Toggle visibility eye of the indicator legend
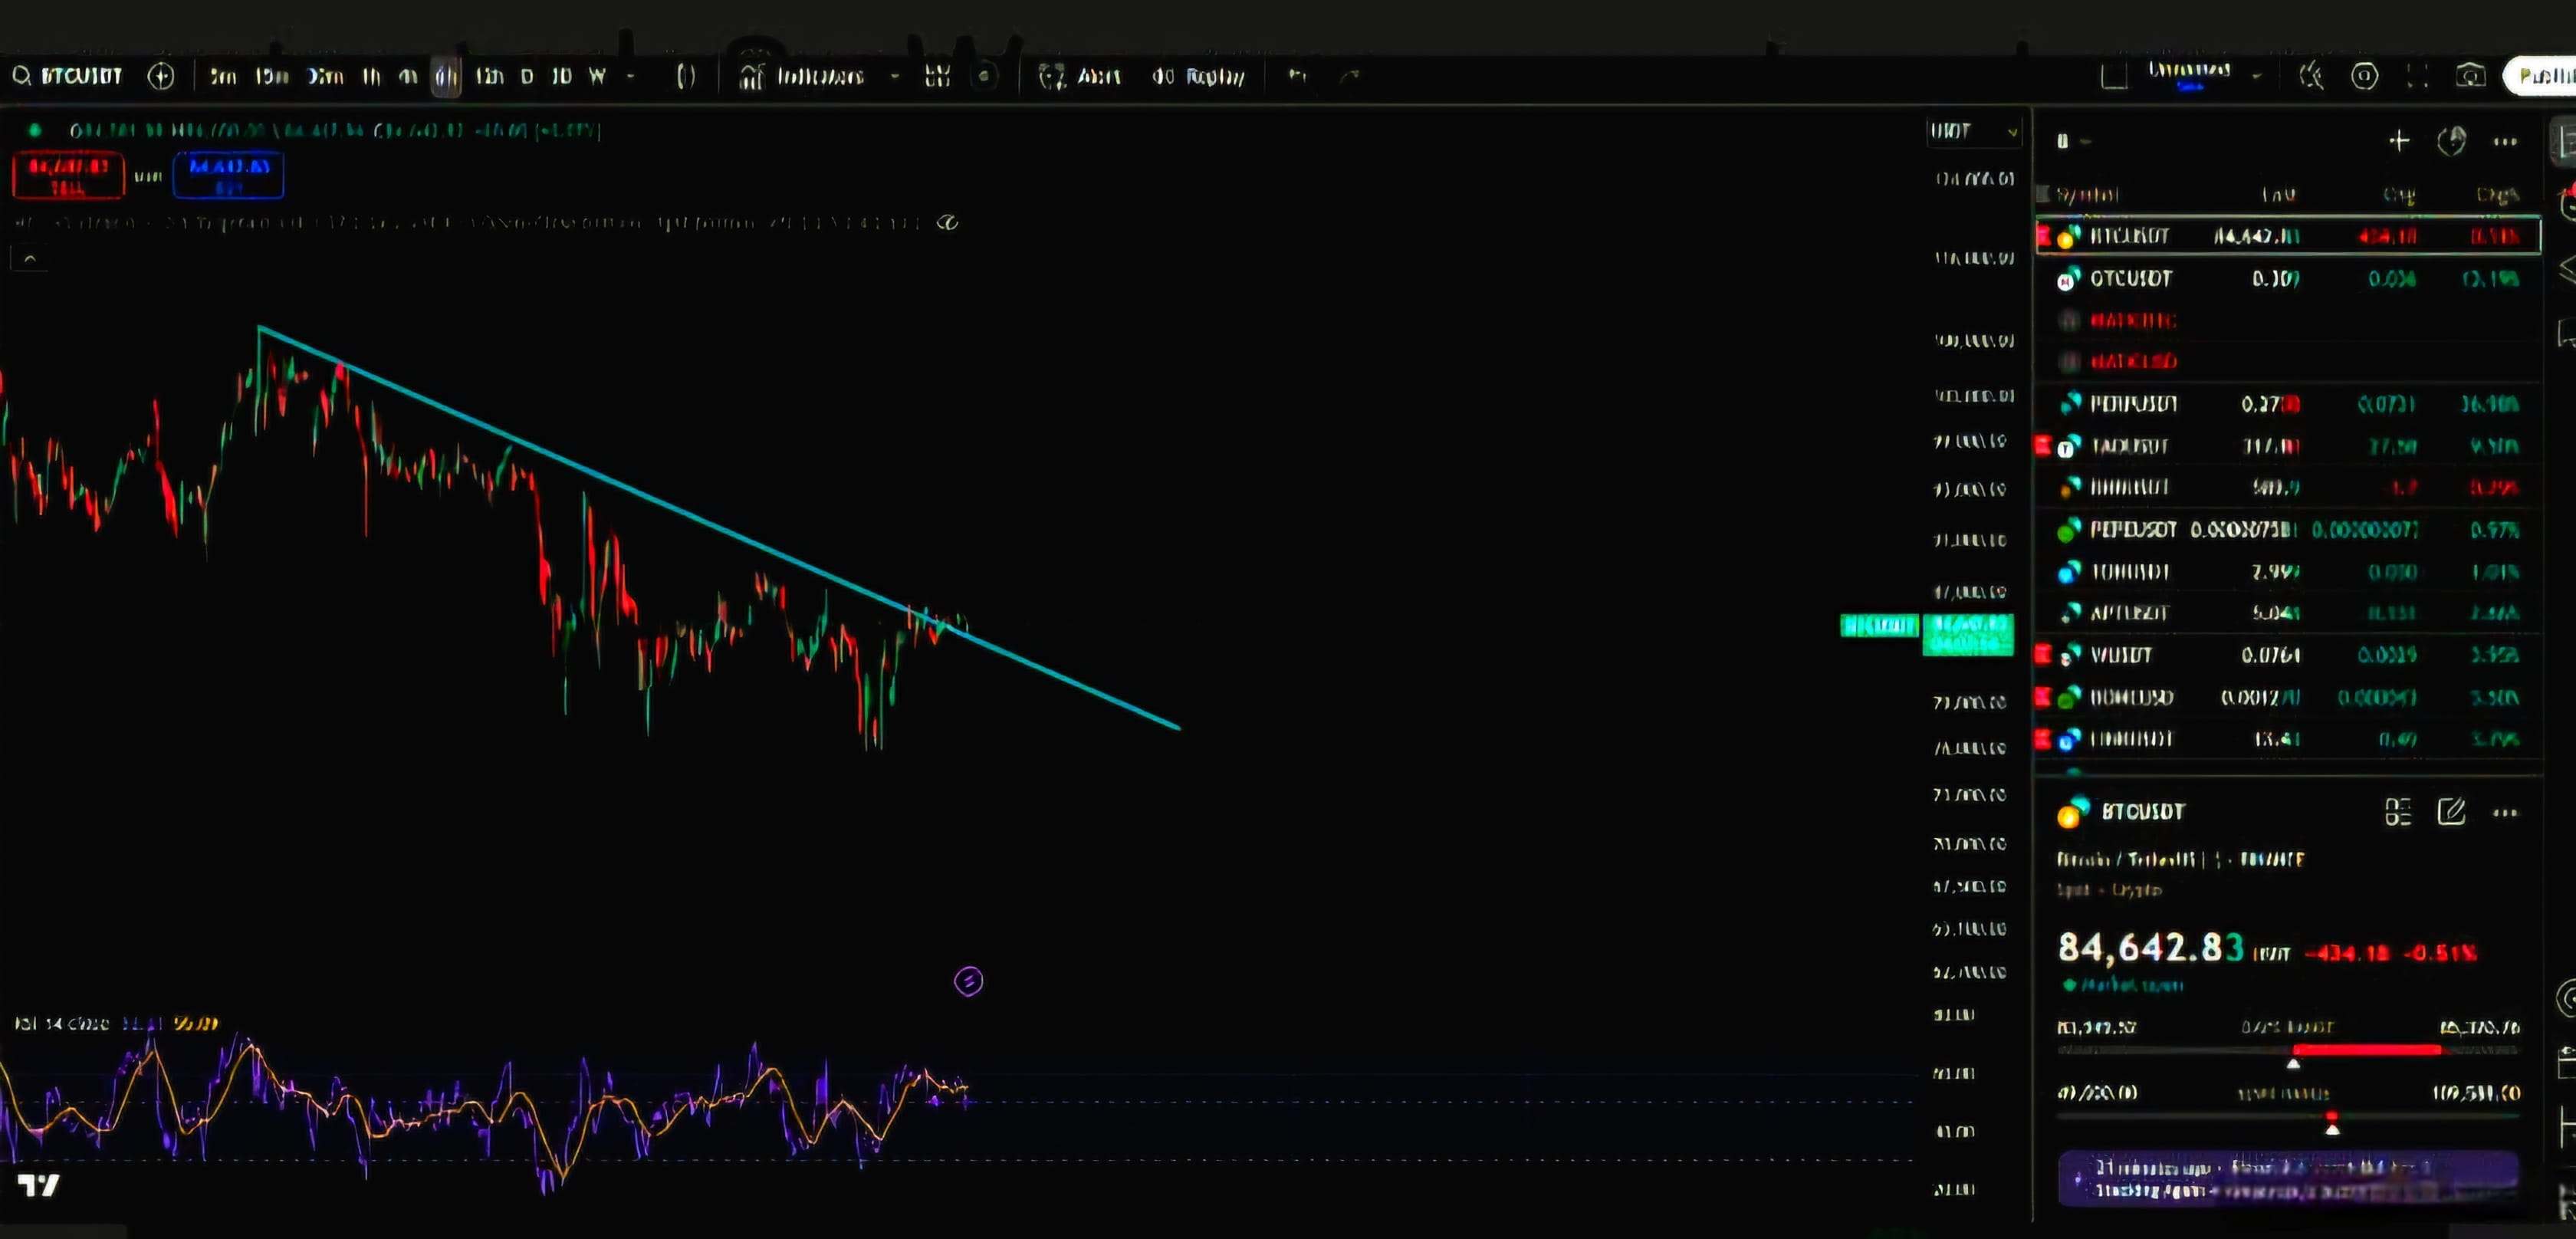 point(947,222)
